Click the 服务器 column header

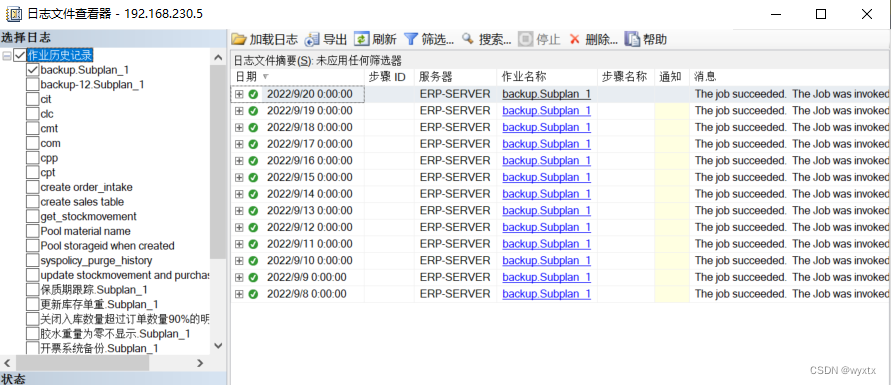coord(456,77)
